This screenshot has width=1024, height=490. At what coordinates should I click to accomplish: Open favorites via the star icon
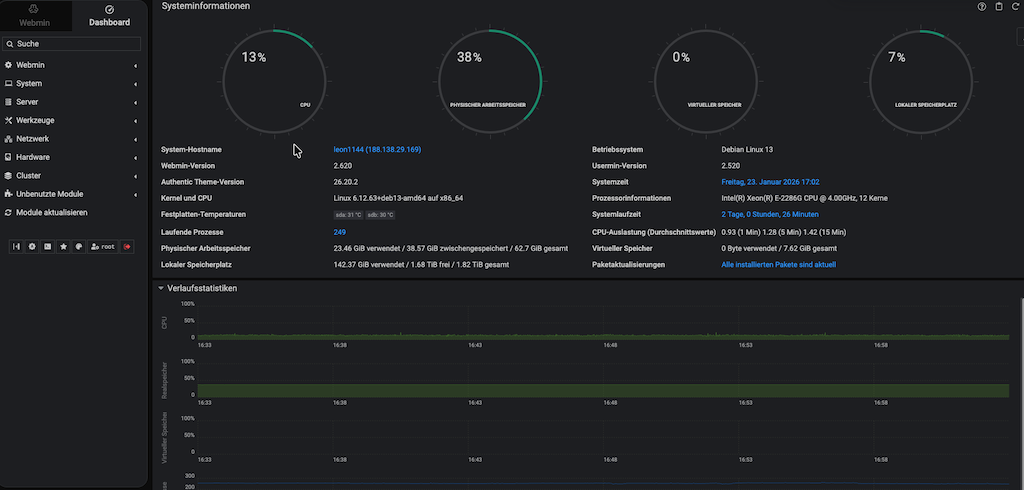point(63,245)
